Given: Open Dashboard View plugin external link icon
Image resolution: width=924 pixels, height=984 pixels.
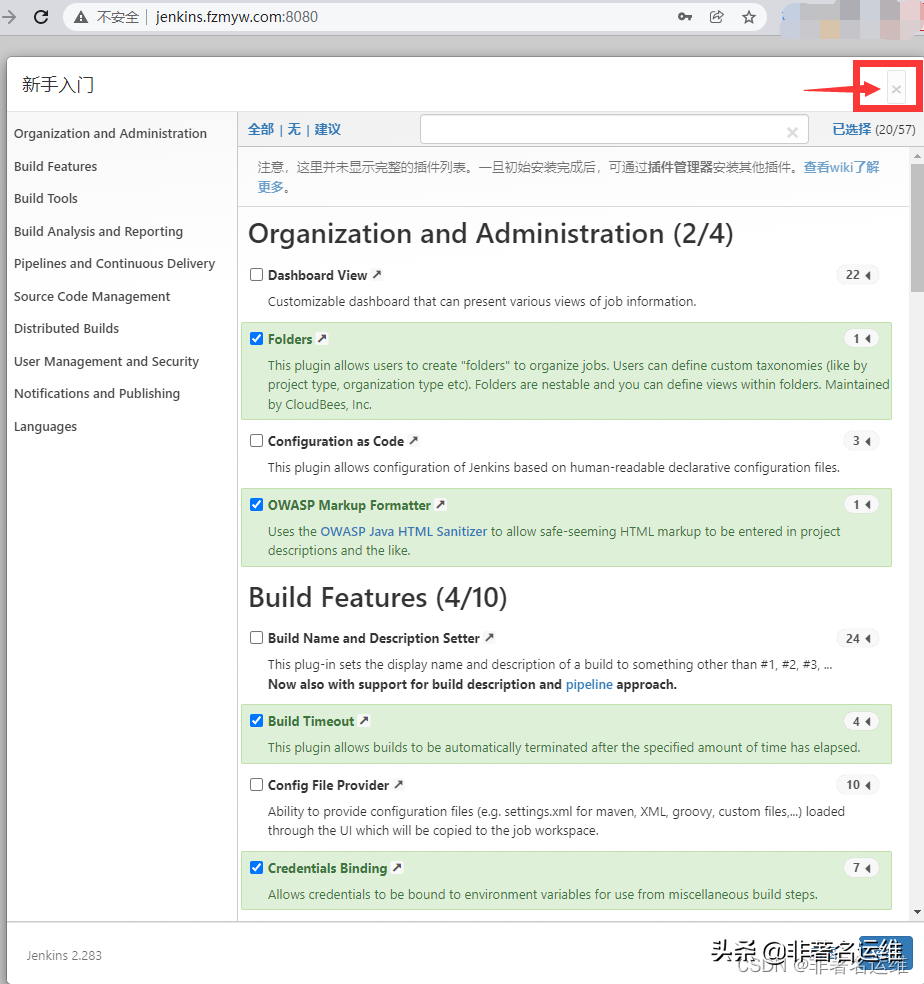Looking at the screenshot, I should click(377, 274).
